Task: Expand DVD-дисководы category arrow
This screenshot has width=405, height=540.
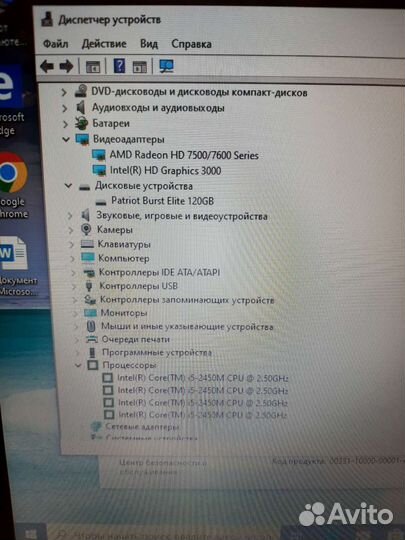Action: click(x=63, y=92)
